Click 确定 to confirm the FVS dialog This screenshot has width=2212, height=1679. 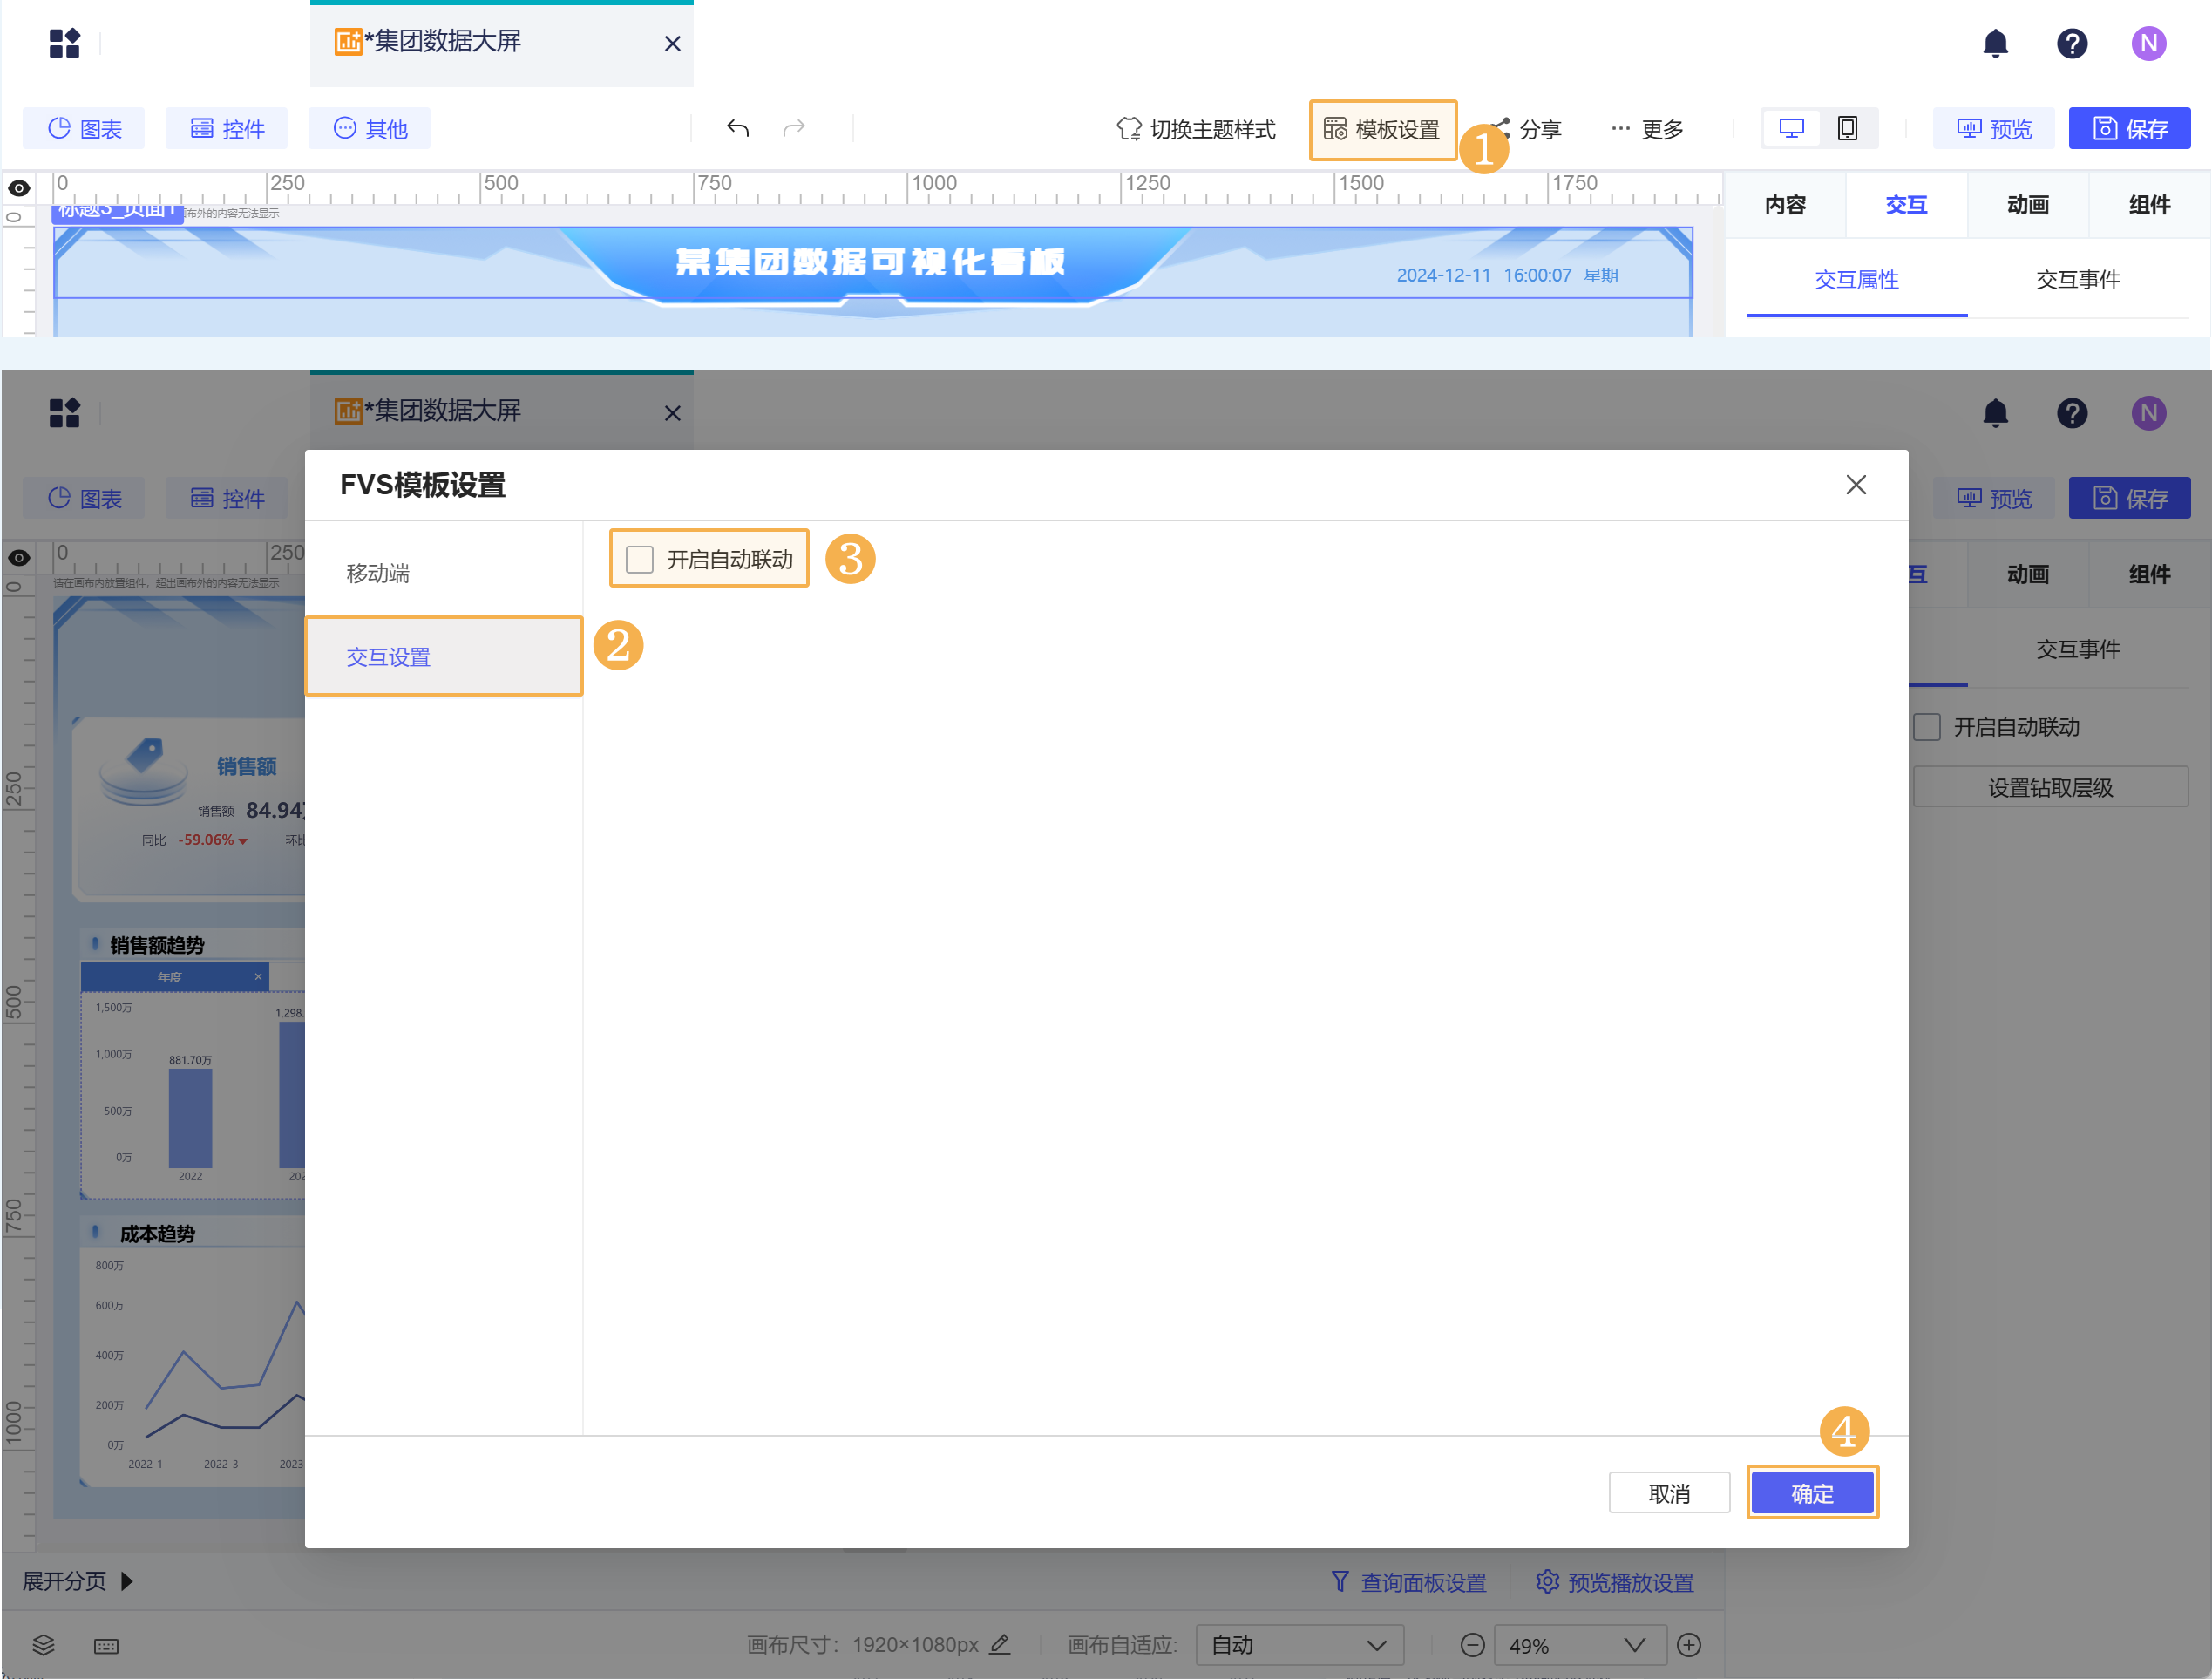1812,1493
